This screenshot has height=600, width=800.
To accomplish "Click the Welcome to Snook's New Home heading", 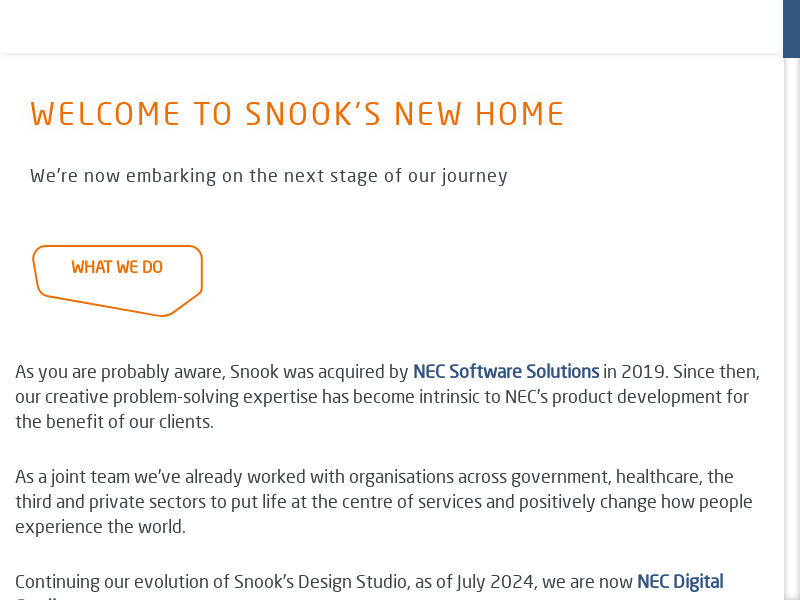I will [x=297, y=115].
